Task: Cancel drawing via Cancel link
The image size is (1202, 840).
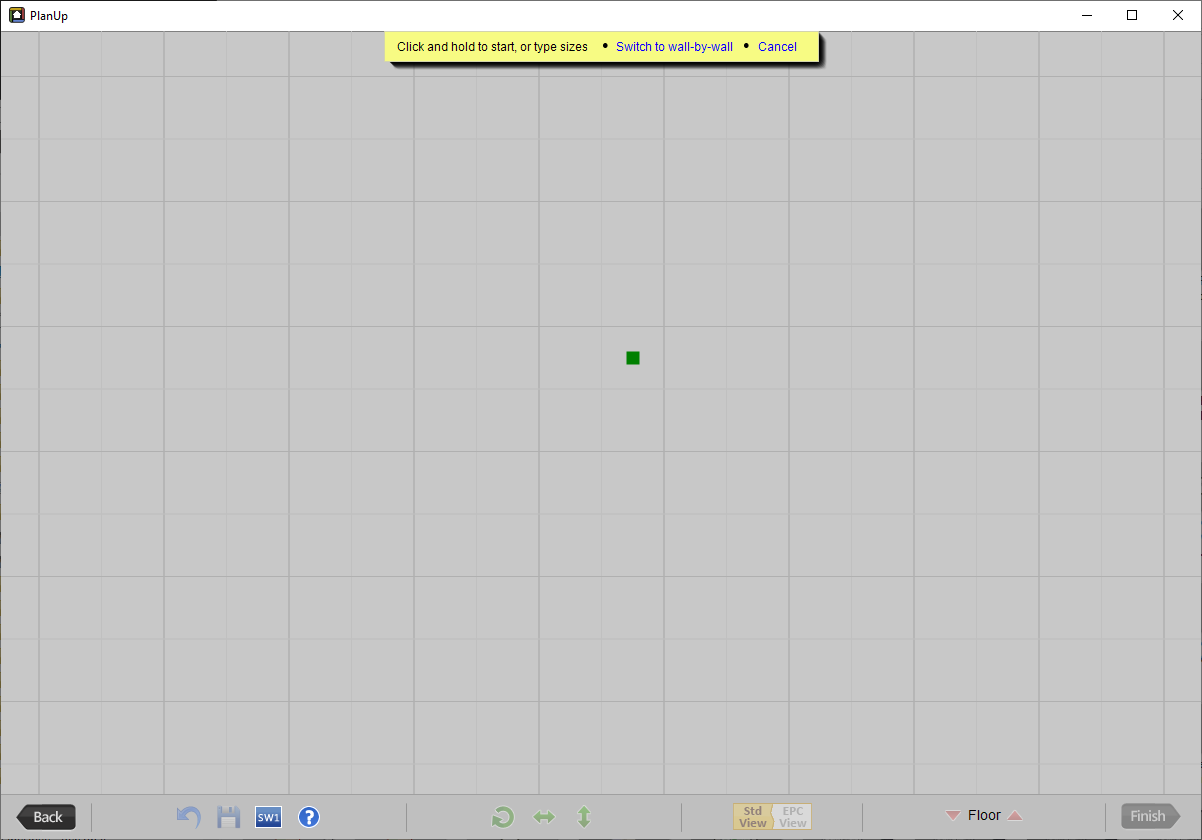Action: (x=777, y=47)
